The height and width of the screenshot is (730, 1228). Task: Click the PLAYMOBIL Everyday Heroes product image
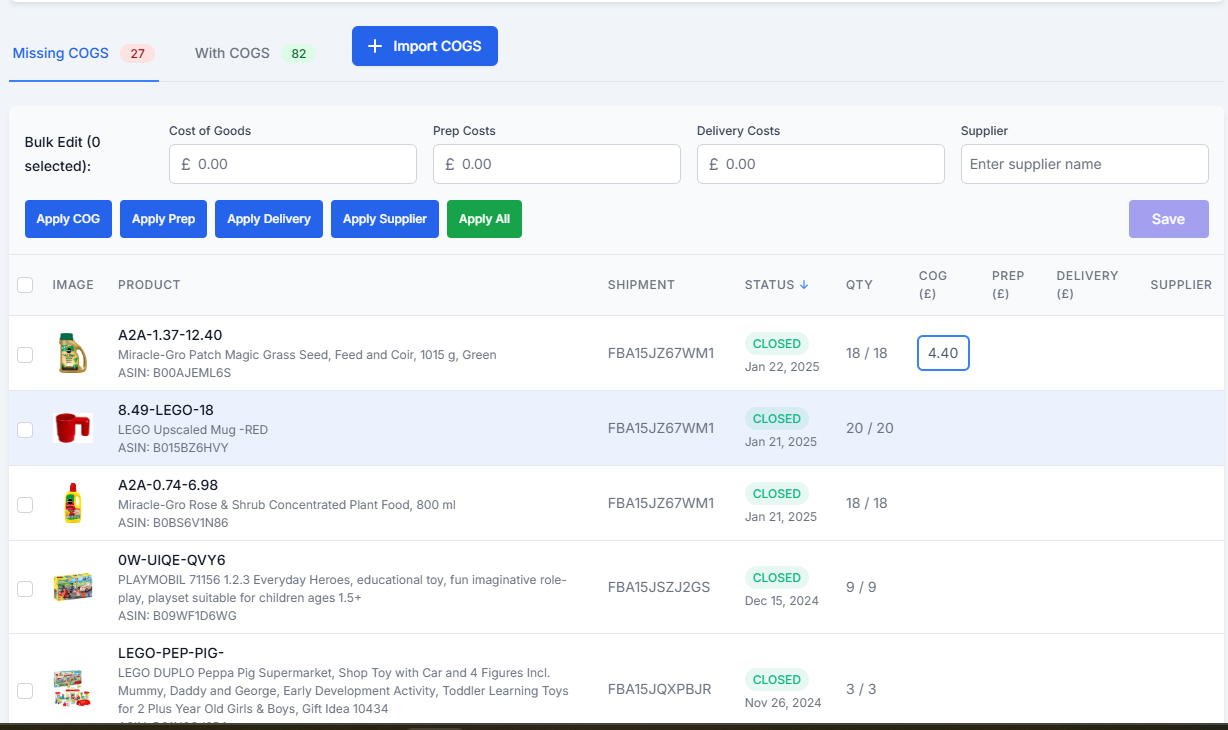72,587
